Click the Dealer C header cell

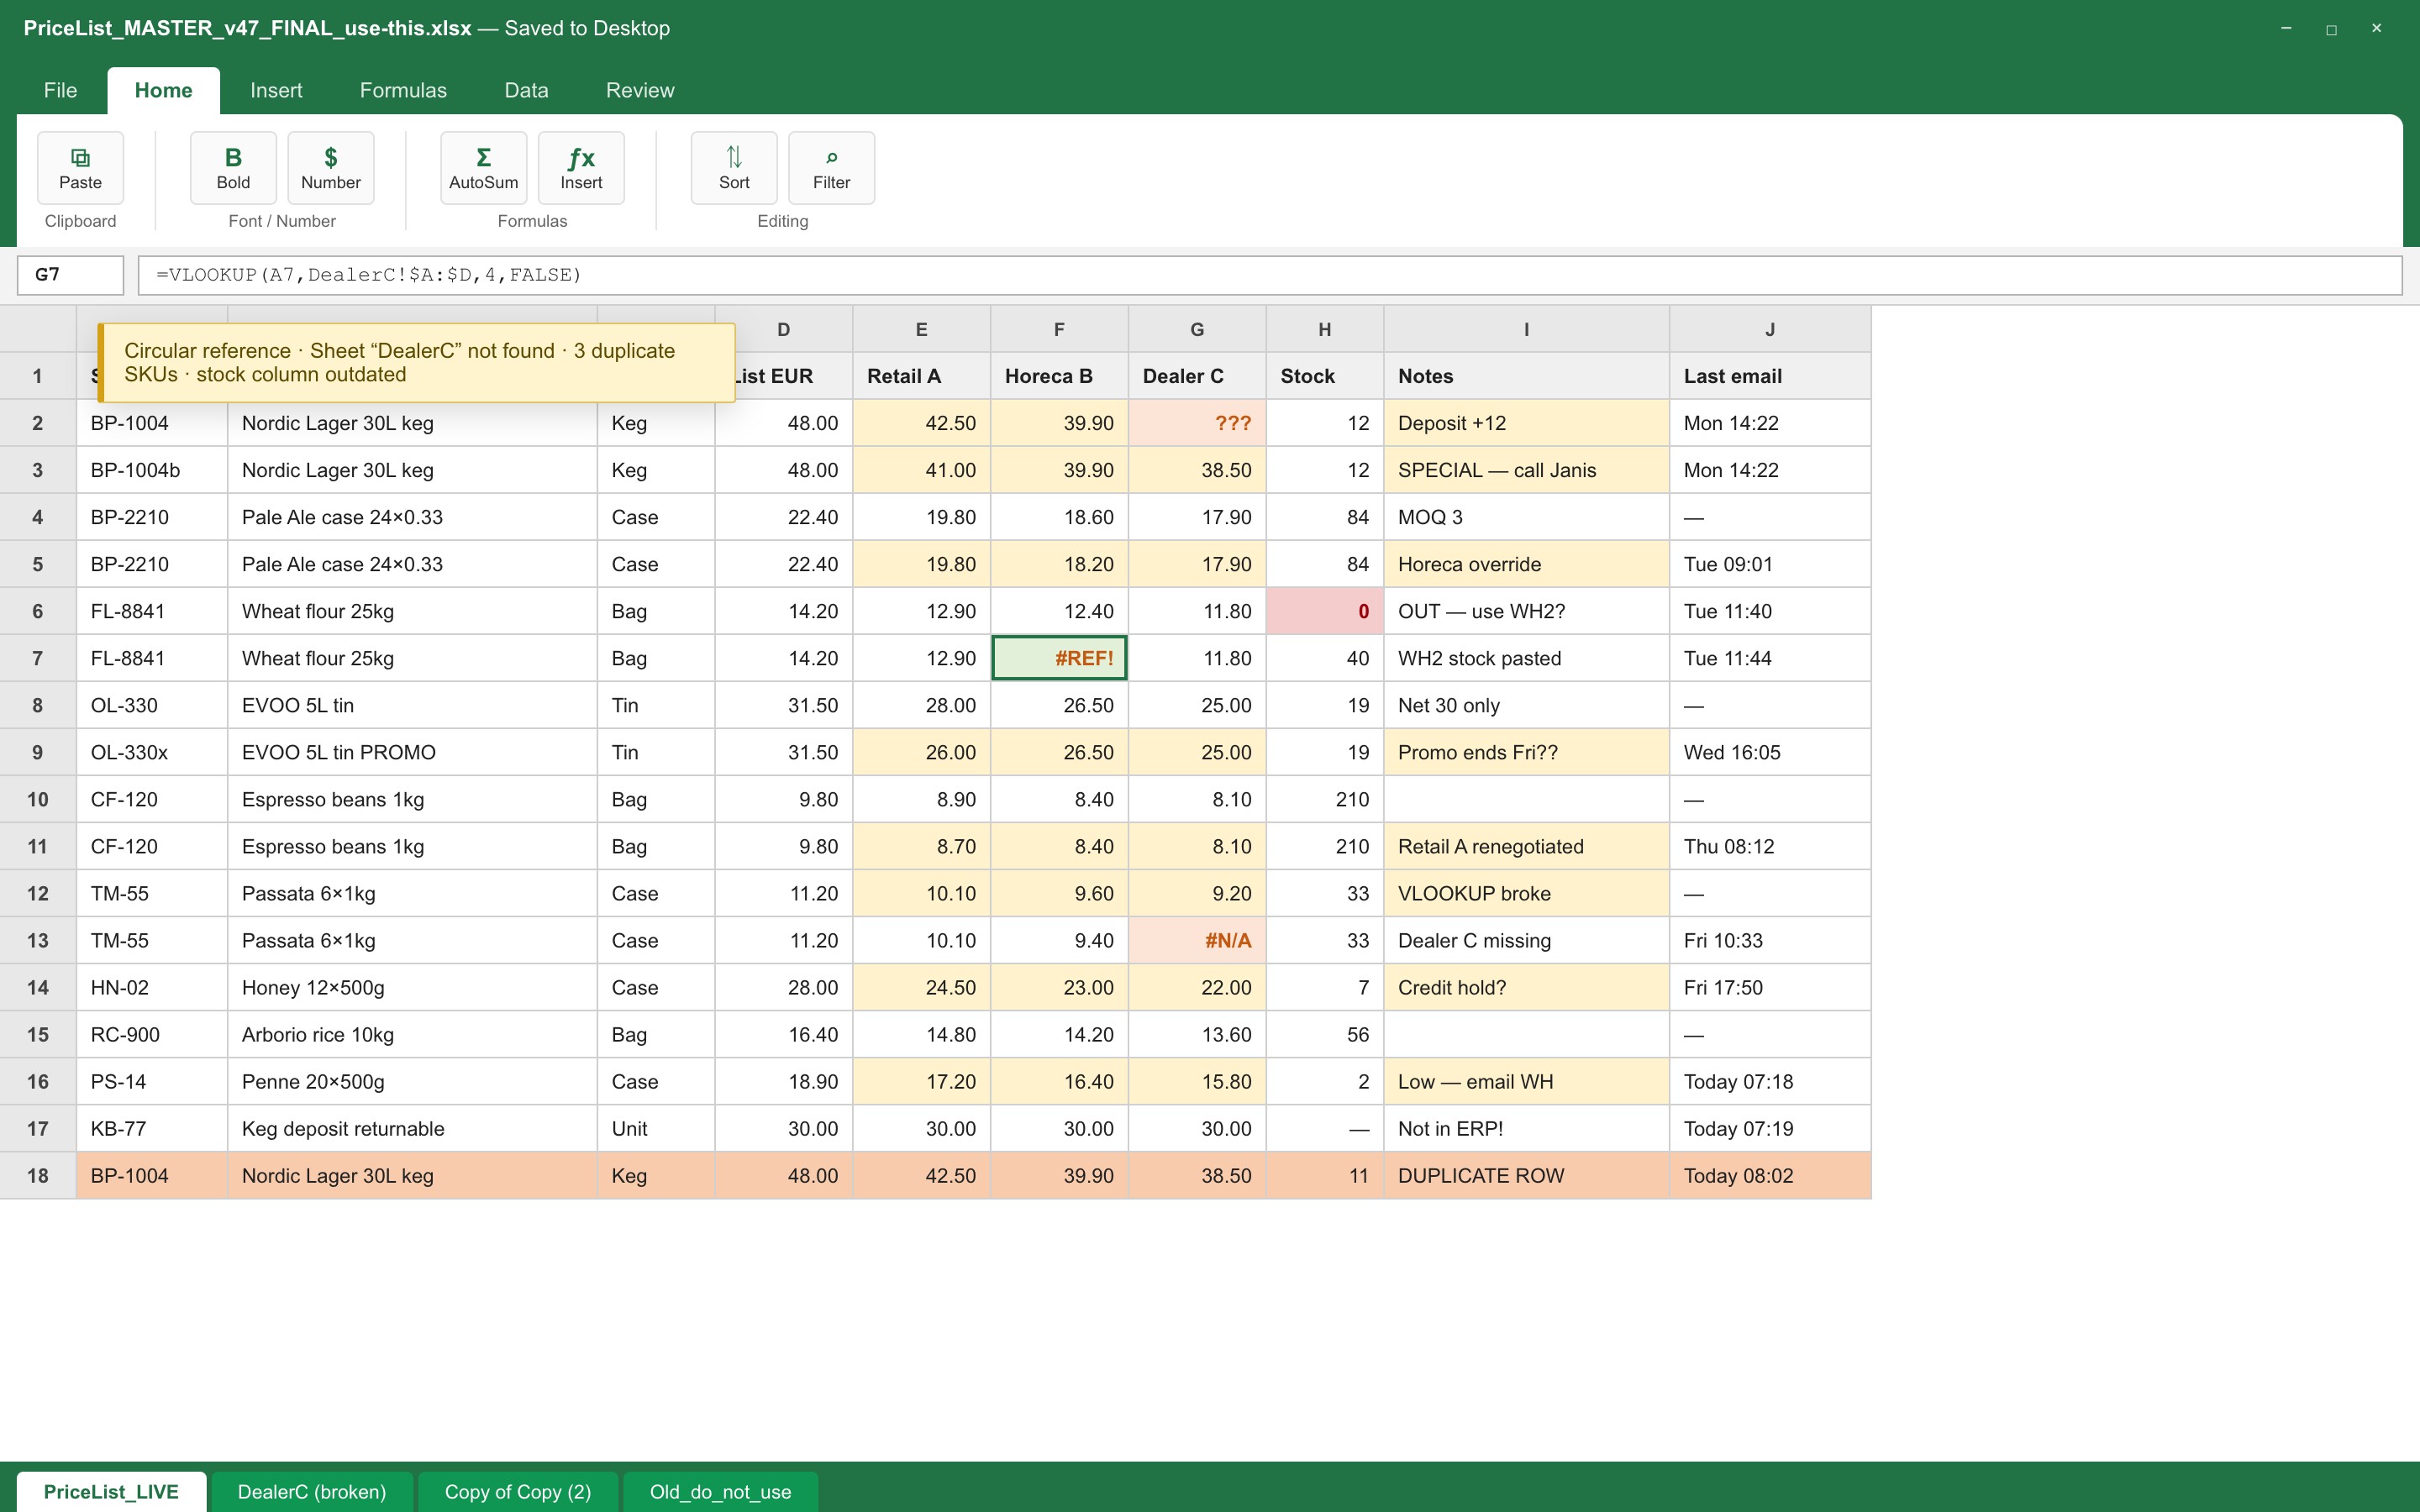(x=1197, y=376)
